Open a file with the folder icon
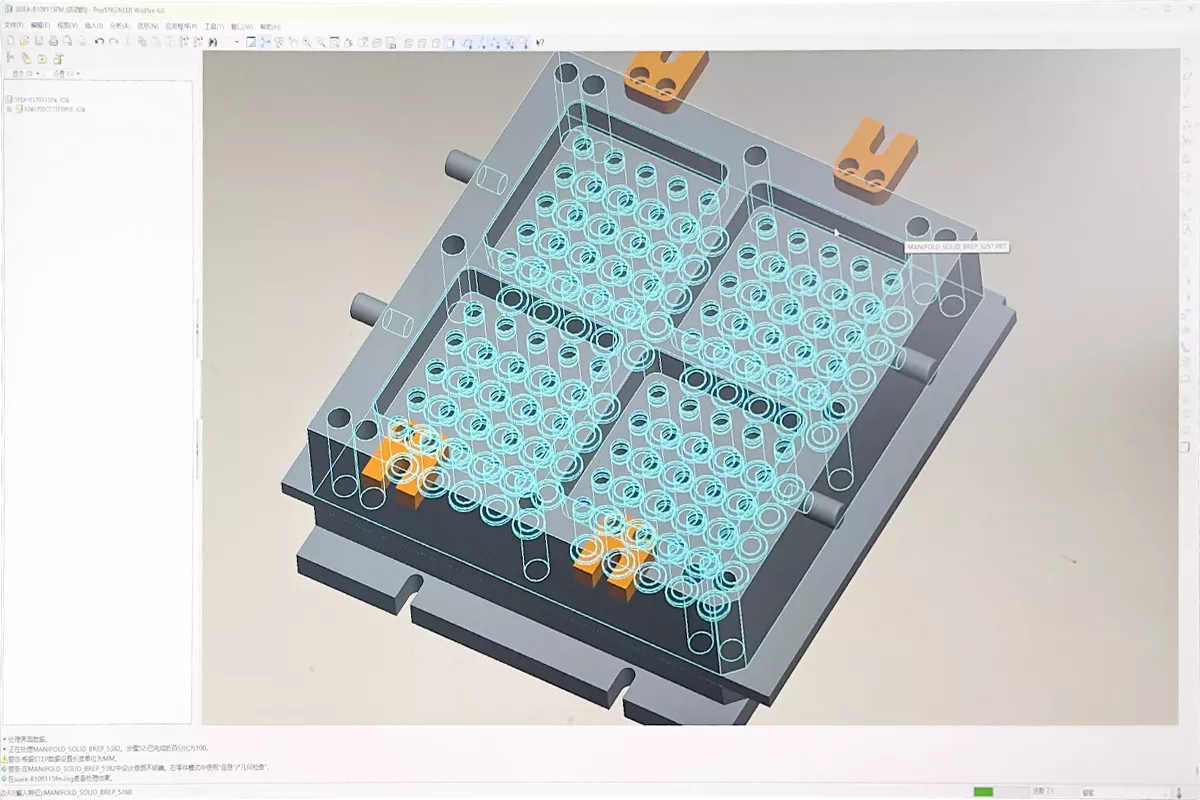Image resolution: width=1200 pixels, height=800 pixels. click(24, 42)
